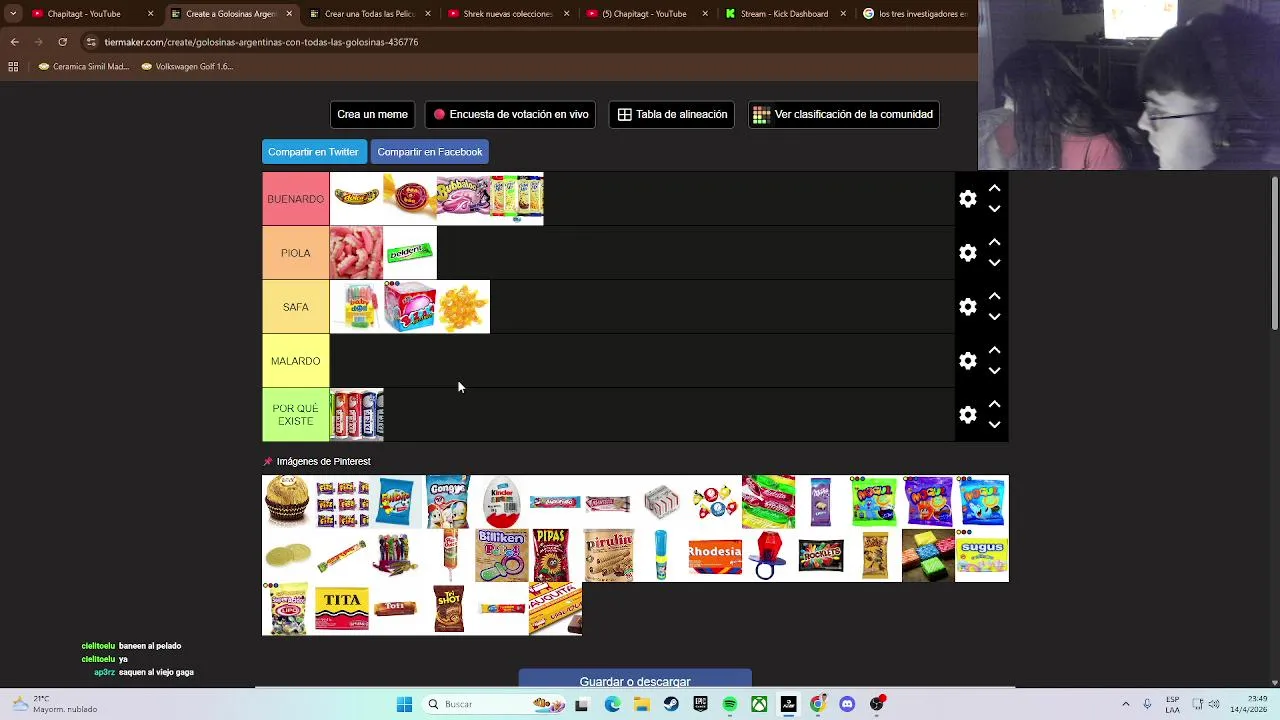Select the Rocklets candy image

[821, 555]
